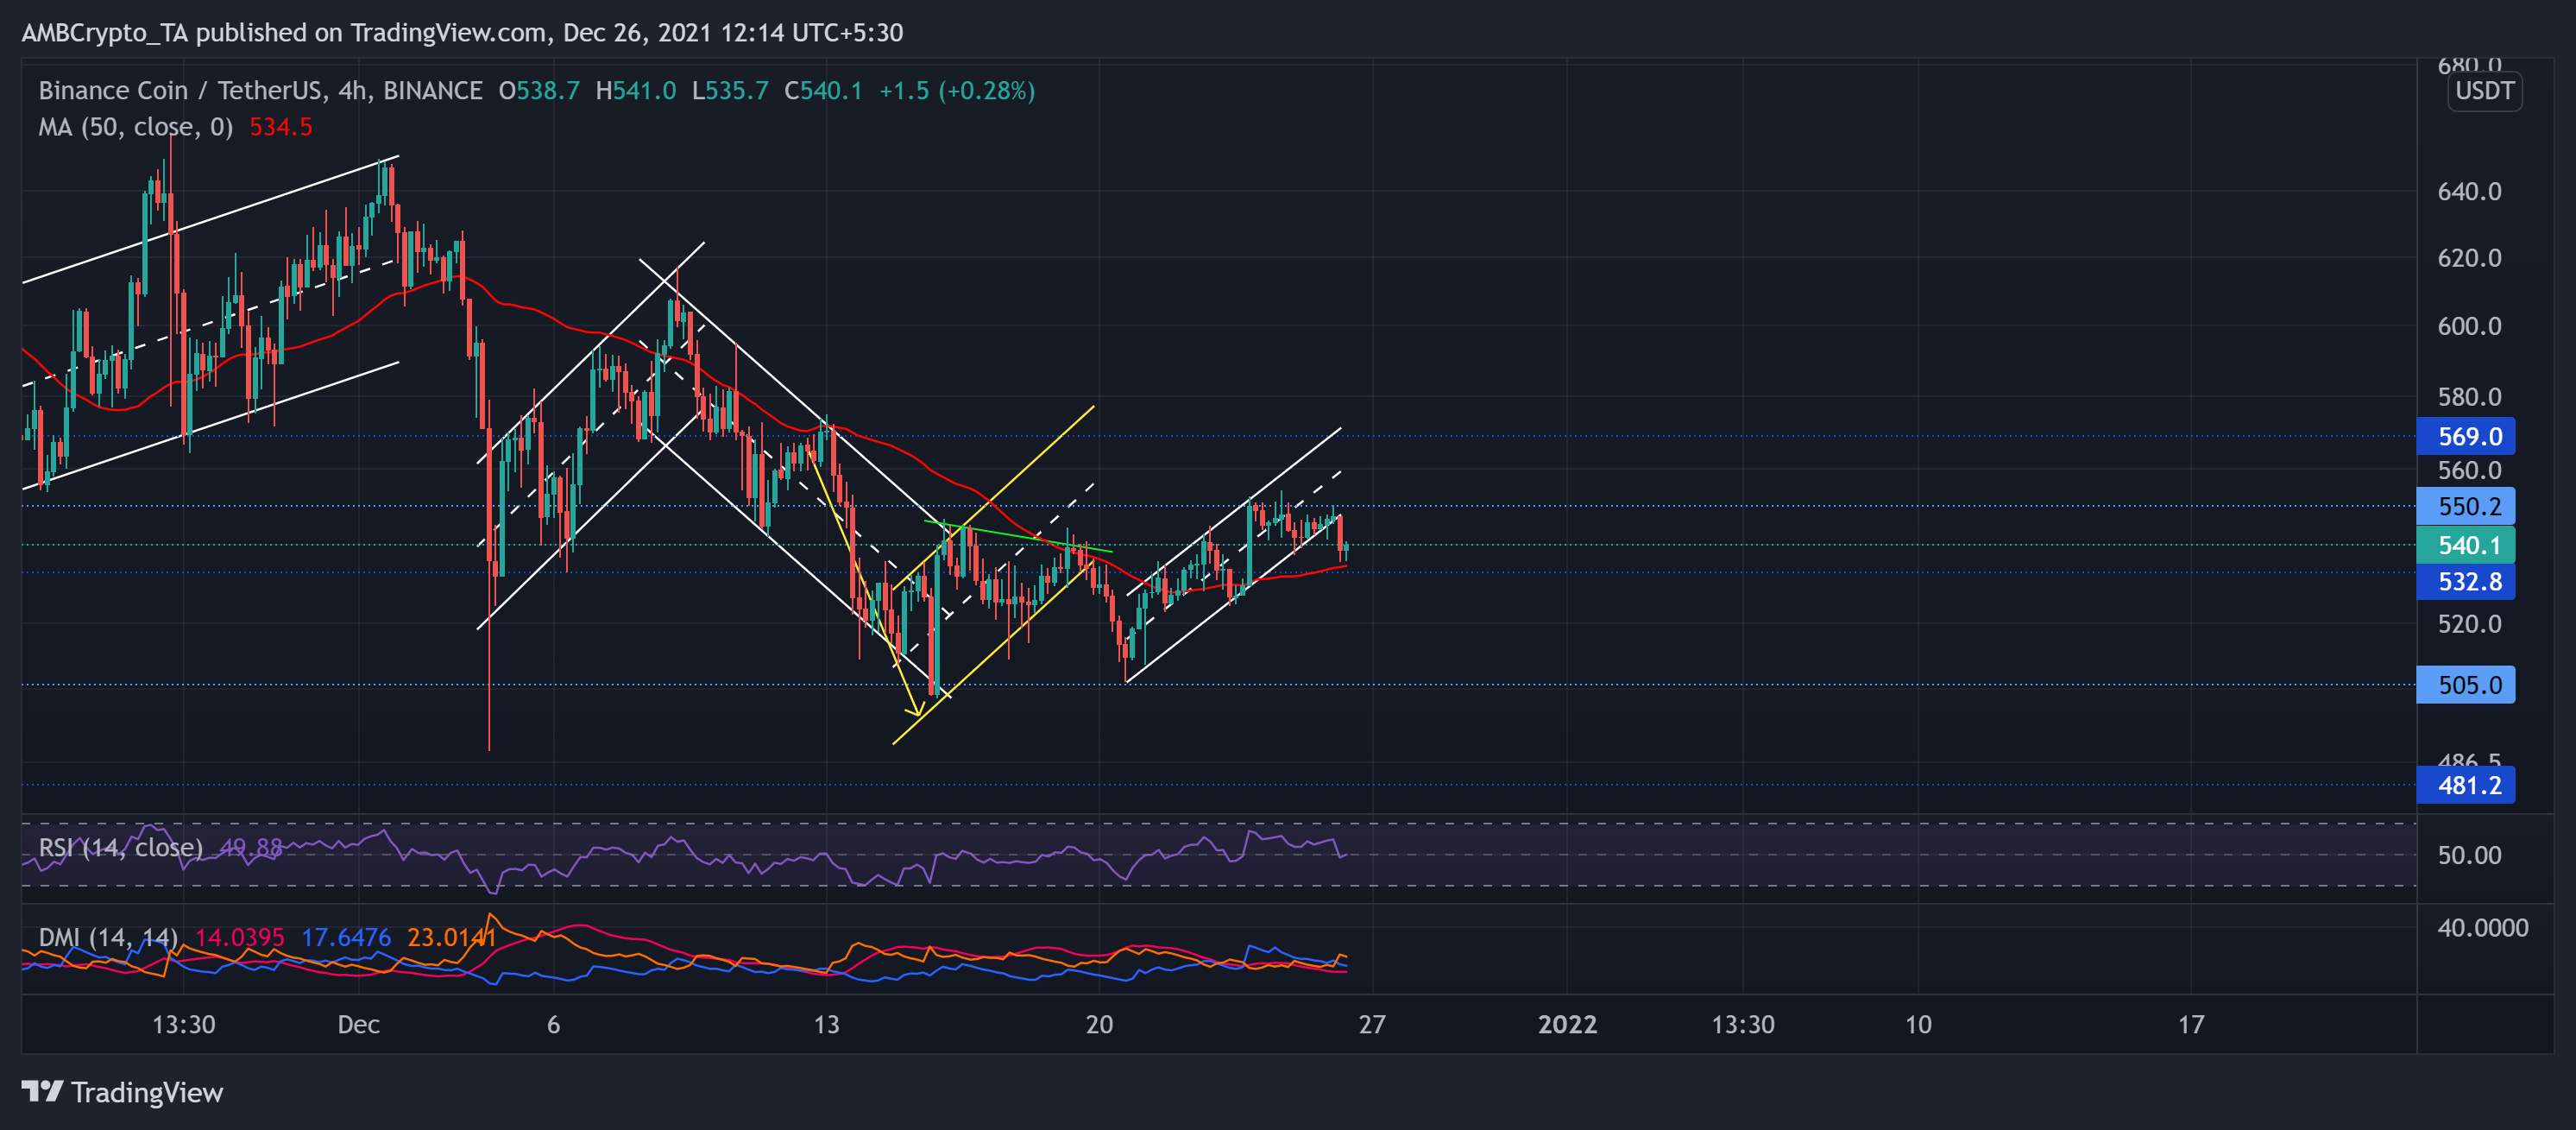Click the Dec label on time axis

[358, 1024]
